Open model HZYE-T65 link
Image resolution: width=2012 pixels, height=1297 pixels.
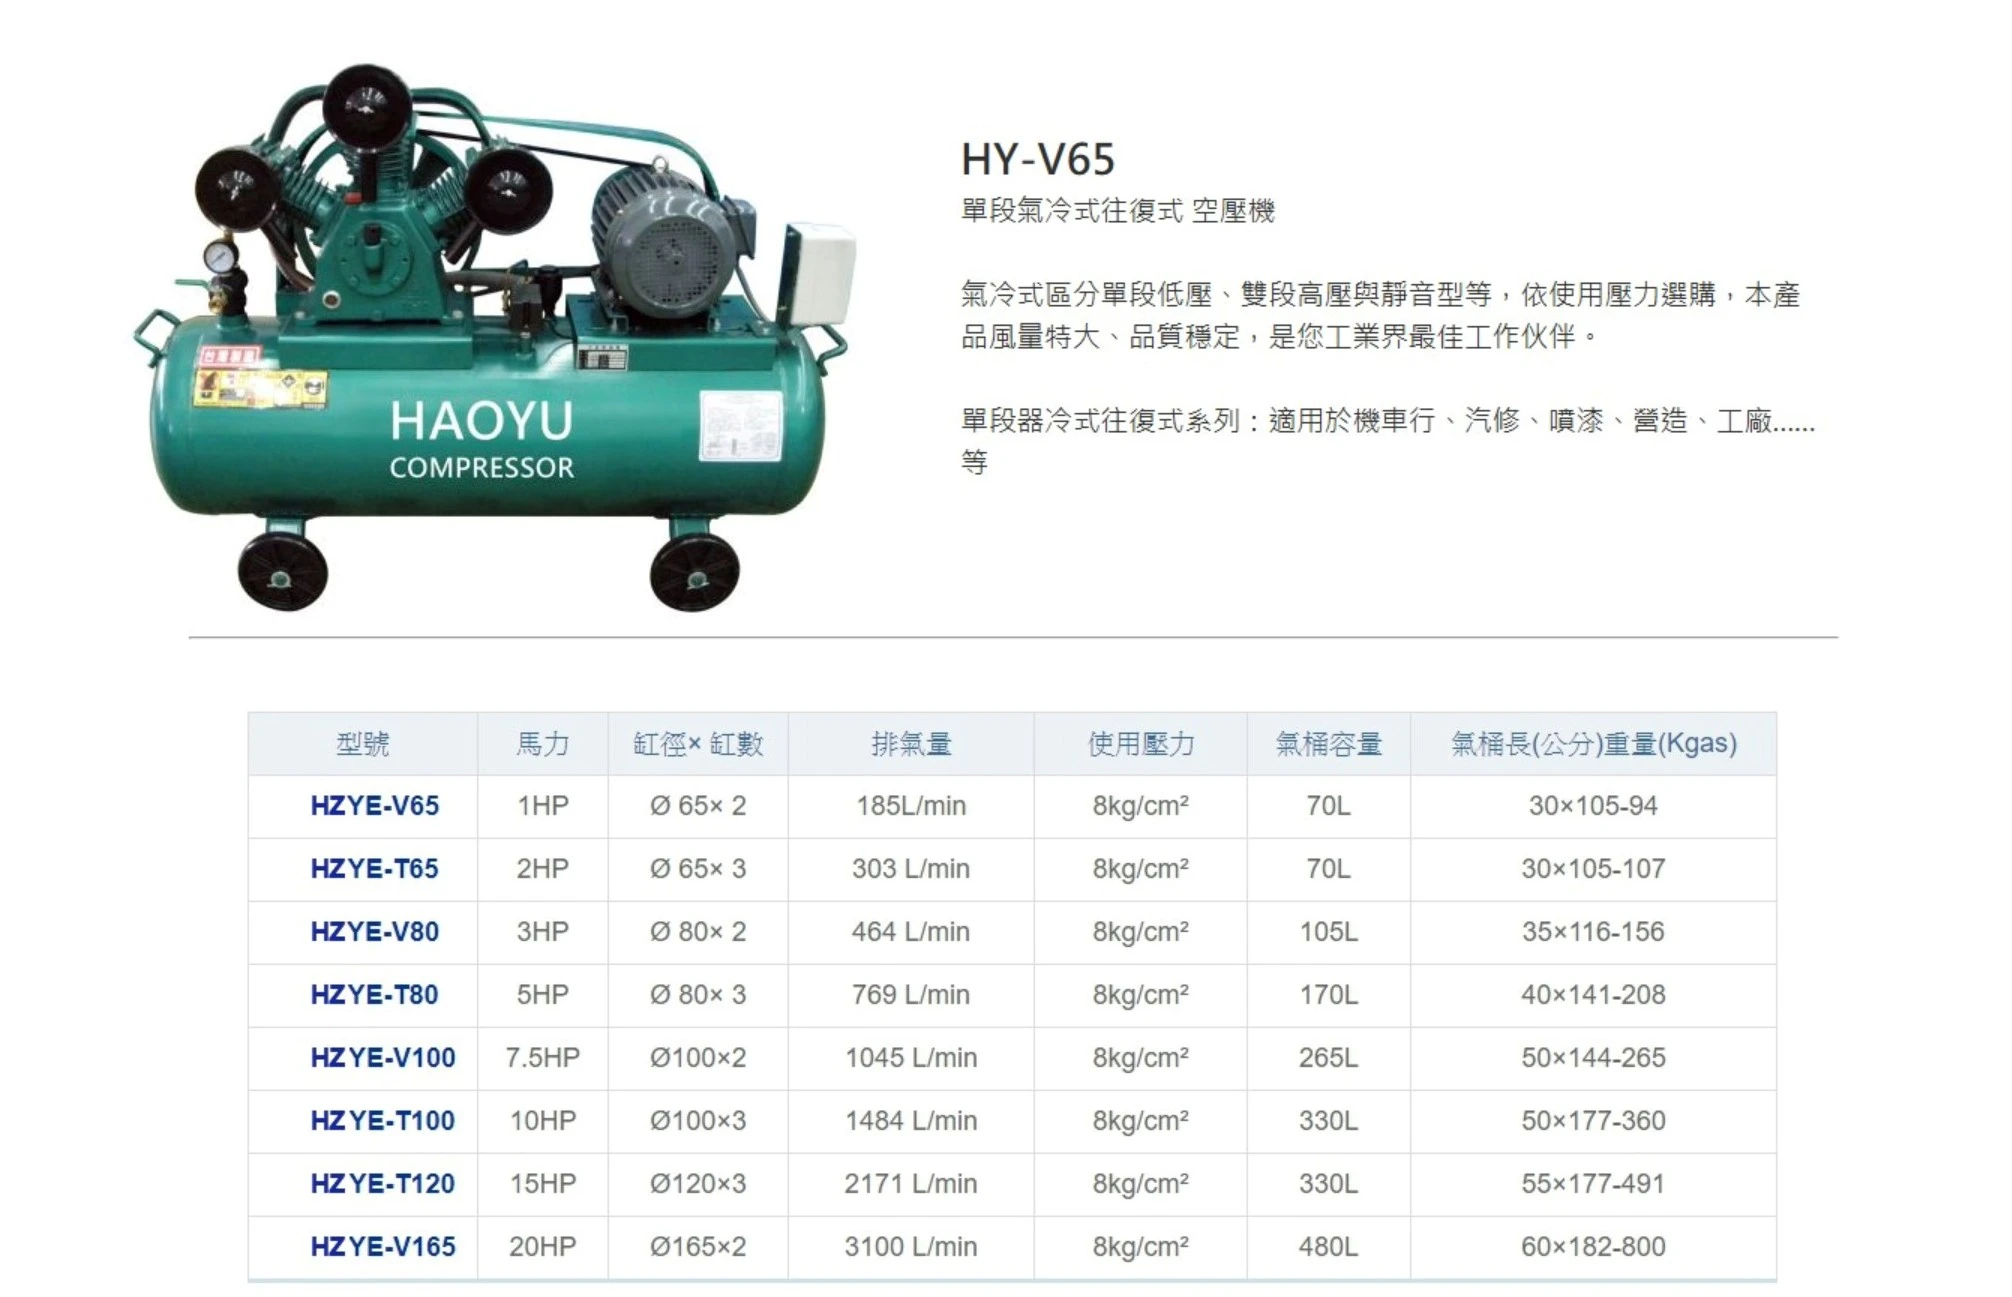[374, 869]
